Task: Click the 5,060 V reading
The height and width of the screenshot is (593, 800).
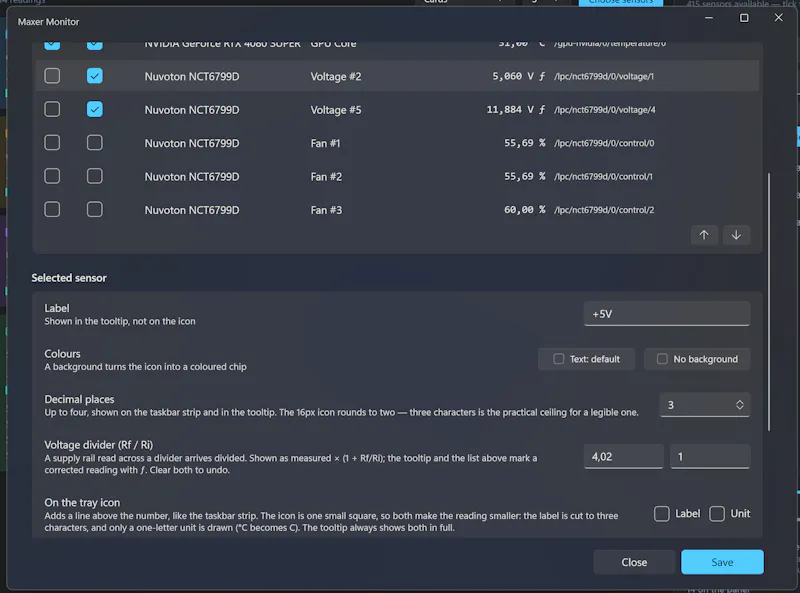Action: pos(513,76)
